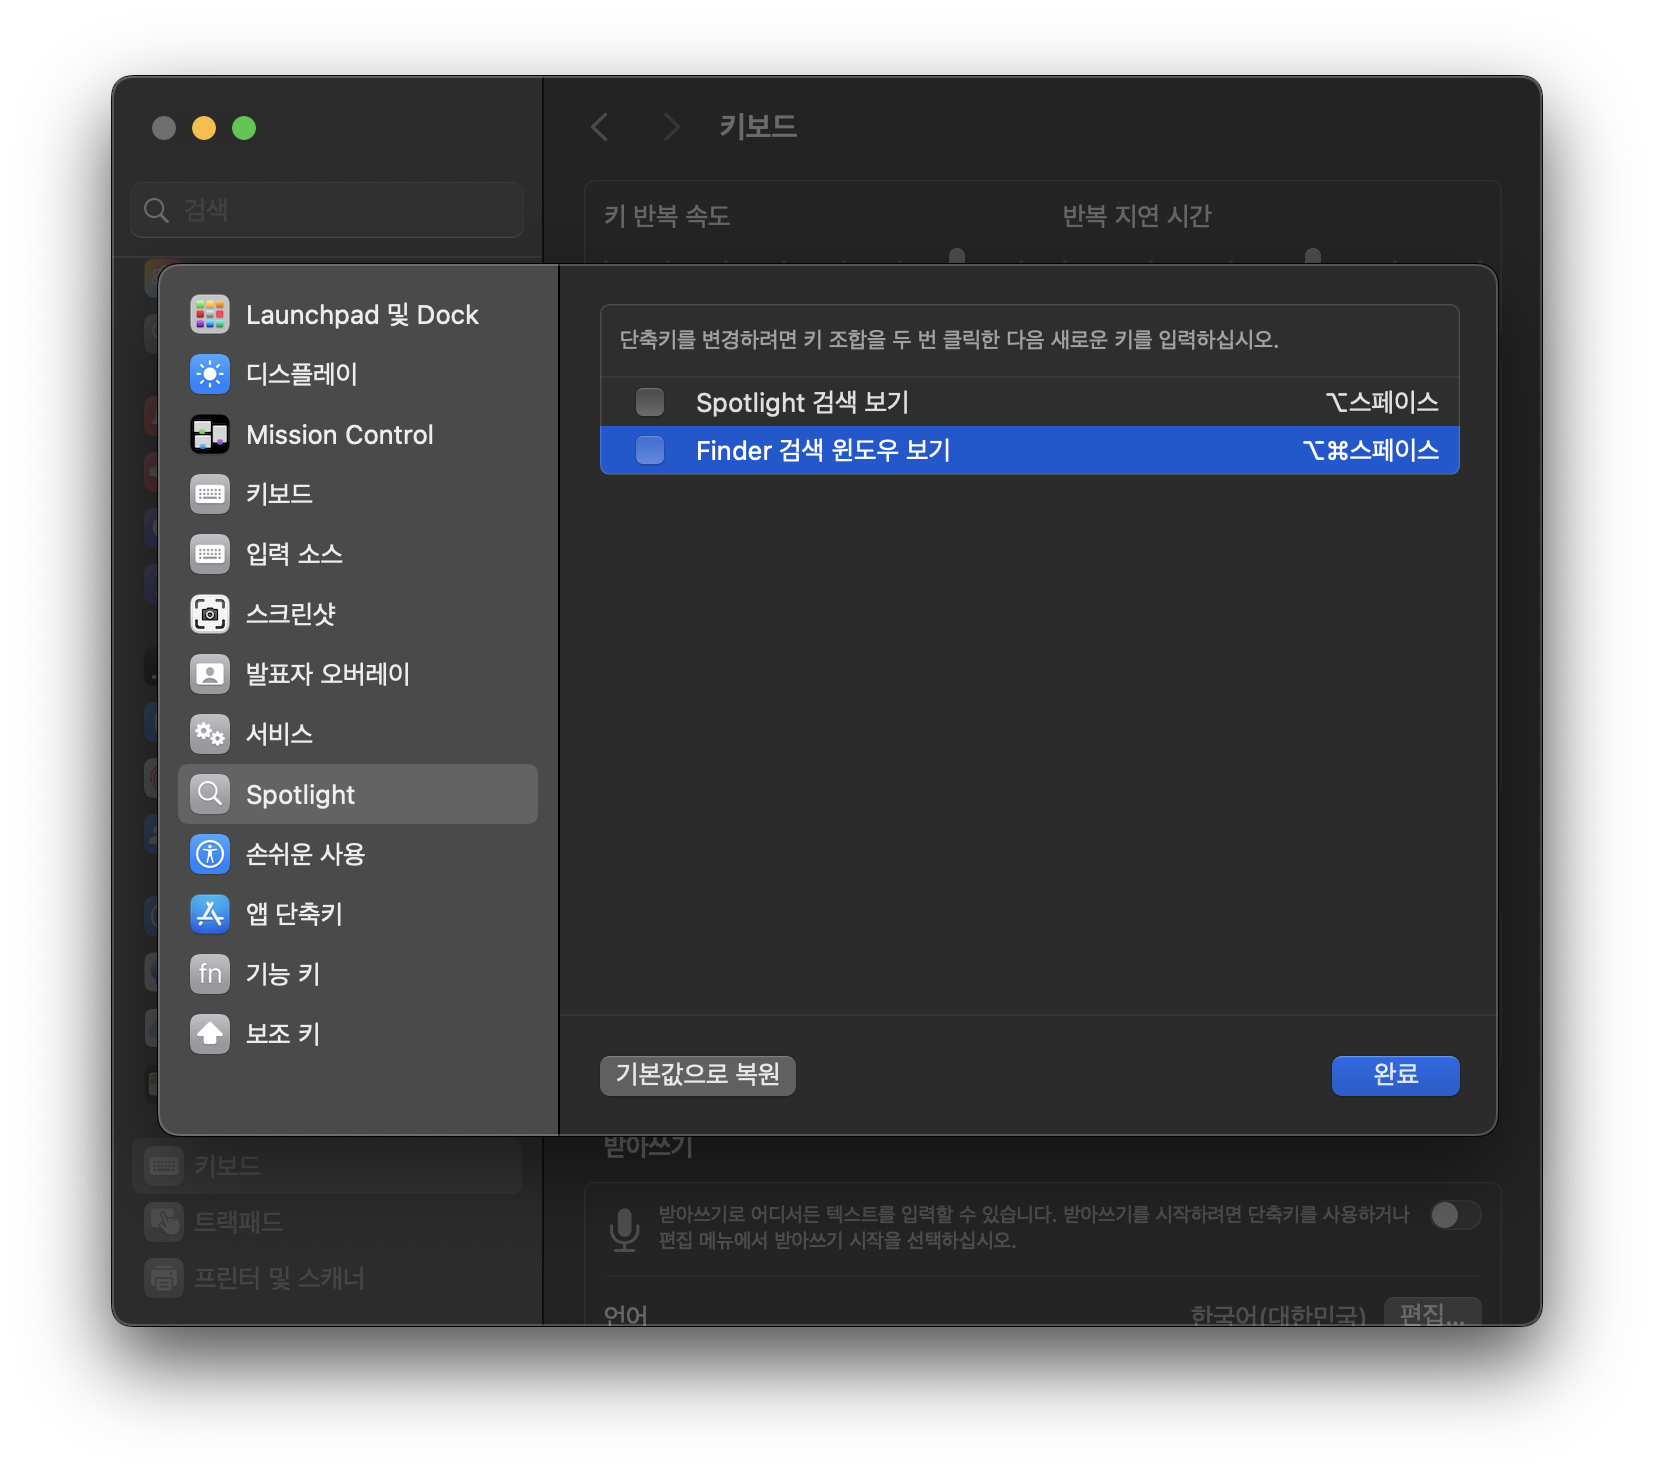Click the 프린터 및 스캐너 icon in background sidebar
Screen dimensions: 1654x1474
(x=164, y=1278)
